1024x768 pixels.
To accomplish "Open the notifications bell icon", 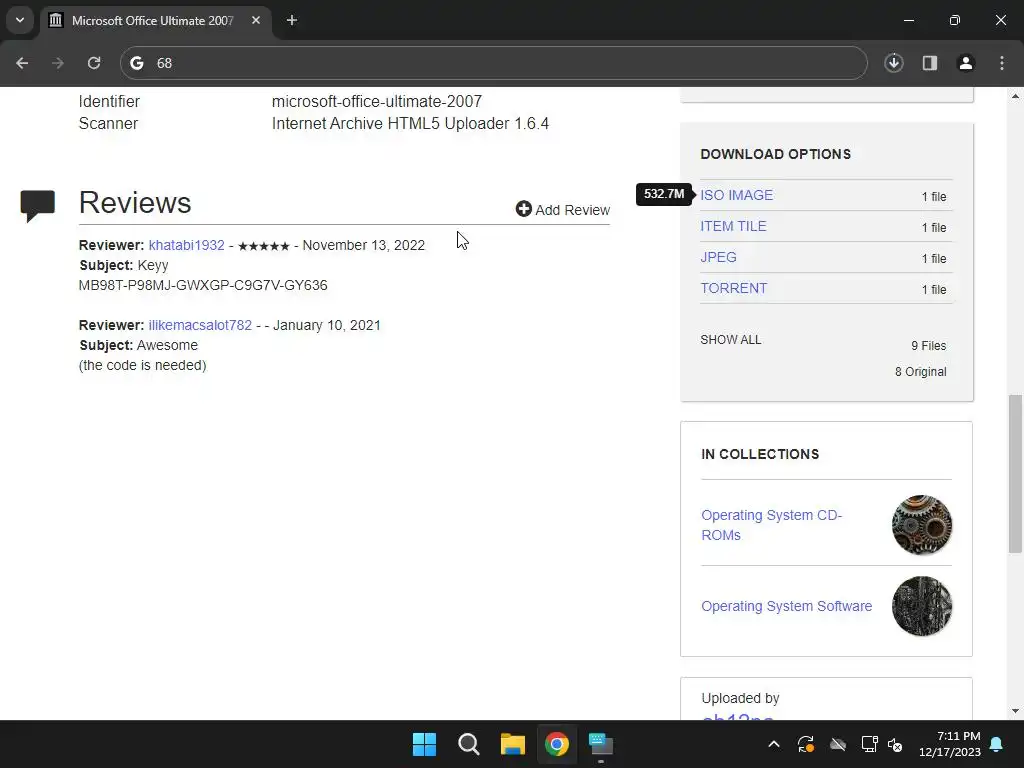I will point(997,744).
